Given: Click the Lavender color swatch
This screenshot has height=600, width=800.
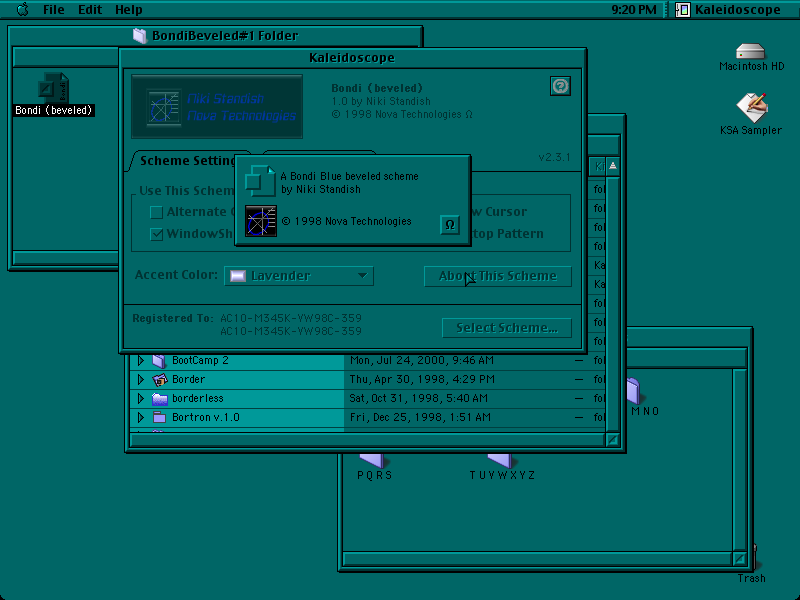Looking at the screenshot, I should [238, 276].
